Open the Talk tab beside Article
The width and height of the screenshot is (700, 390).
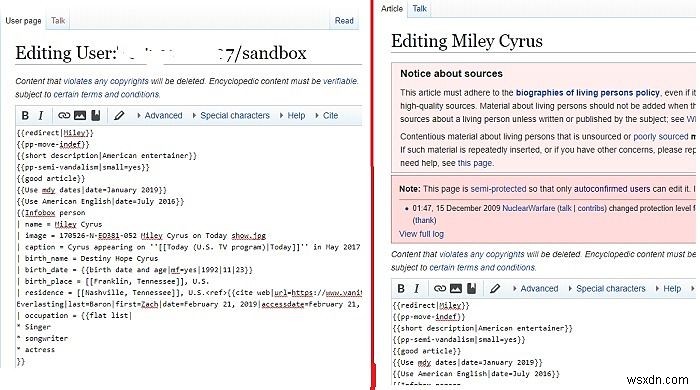click(x=420, y=8)
